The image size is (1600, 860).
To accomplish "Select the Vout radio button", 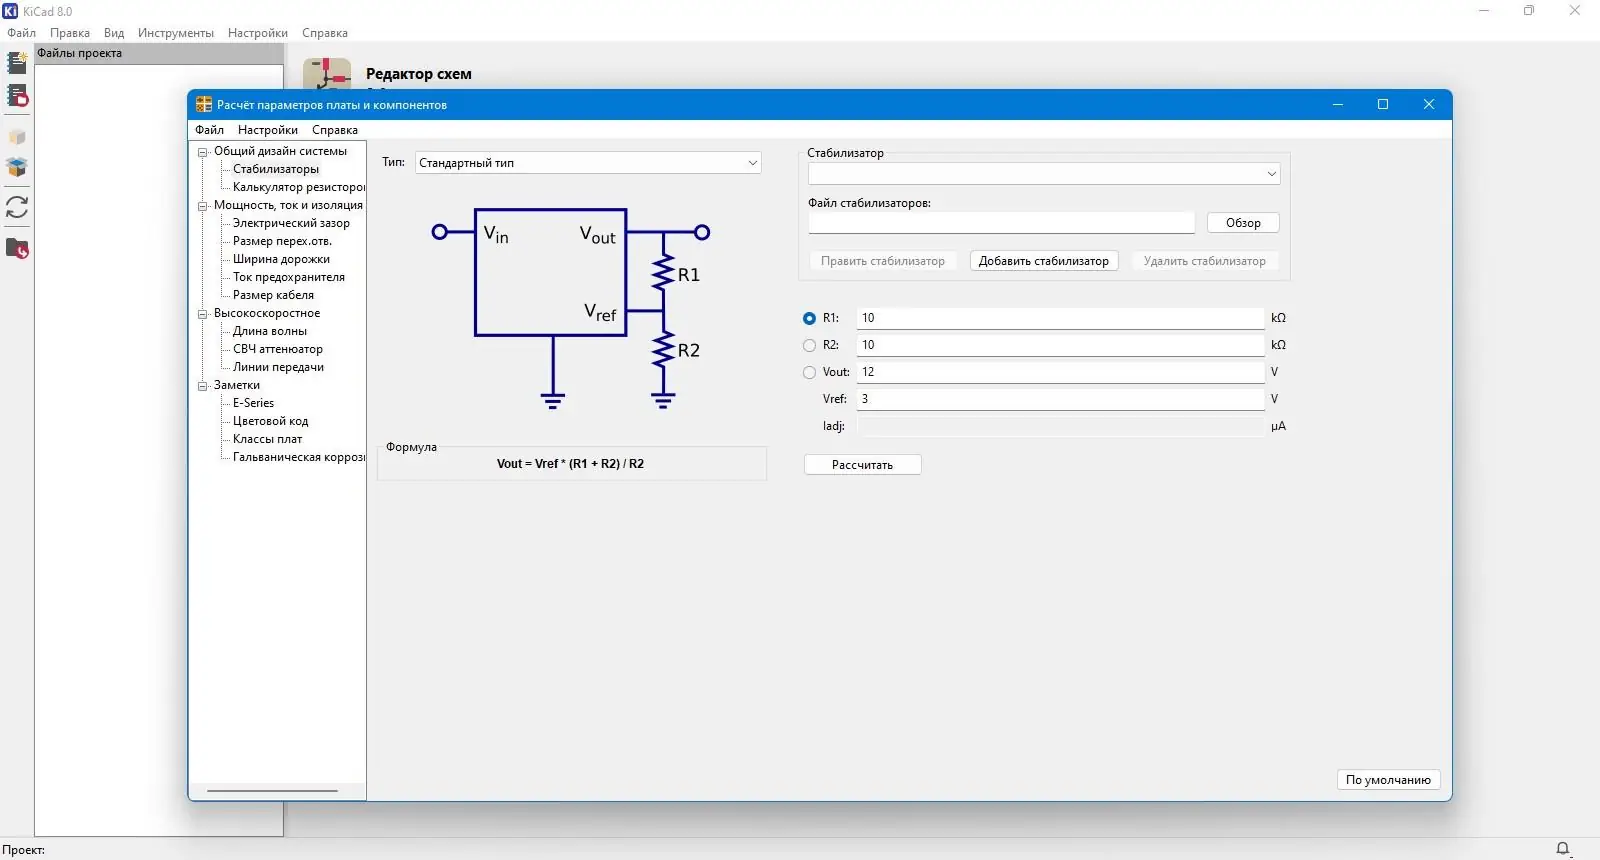I will [x=809, y=372].
